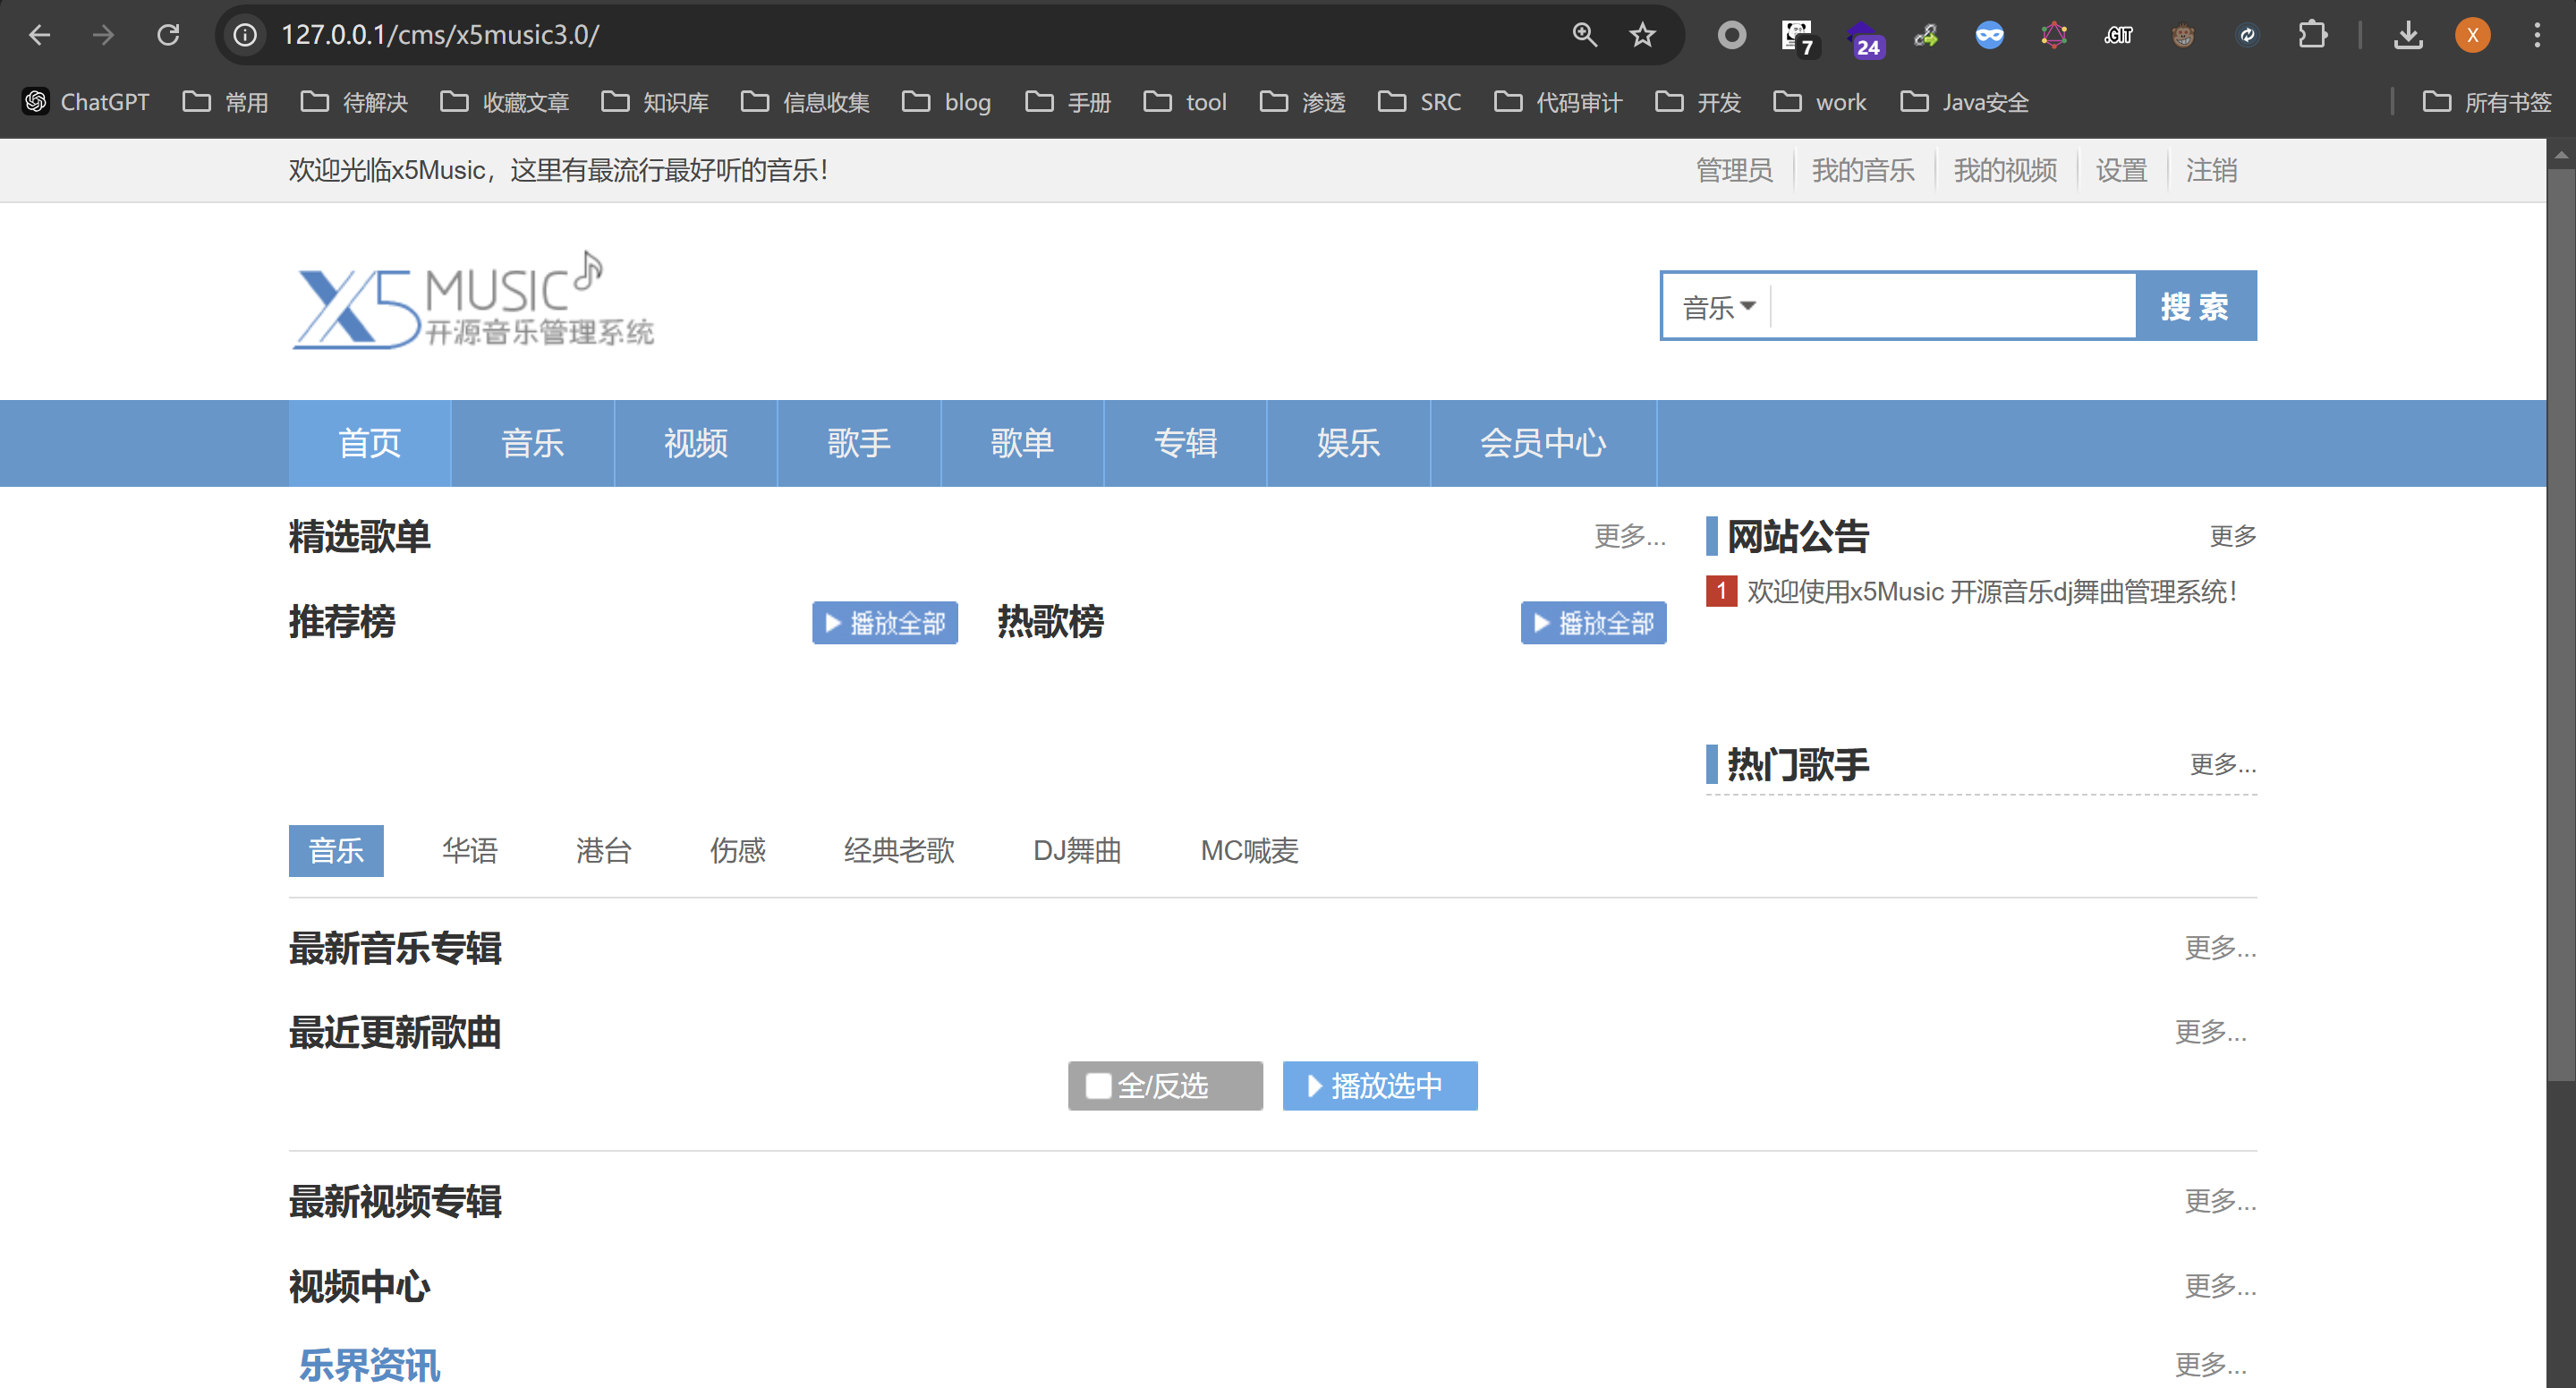Expand the 音乐 search type dropdown
2576x1388 pixels.
[x=1718, y=307]
